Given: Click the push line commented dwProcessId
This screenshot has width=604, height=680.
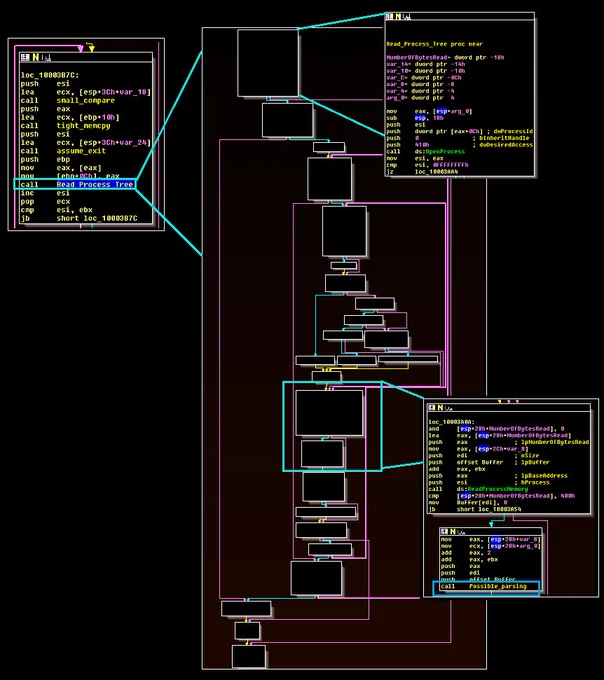Looking at the screenshot, I should click(x=460, y=131).
